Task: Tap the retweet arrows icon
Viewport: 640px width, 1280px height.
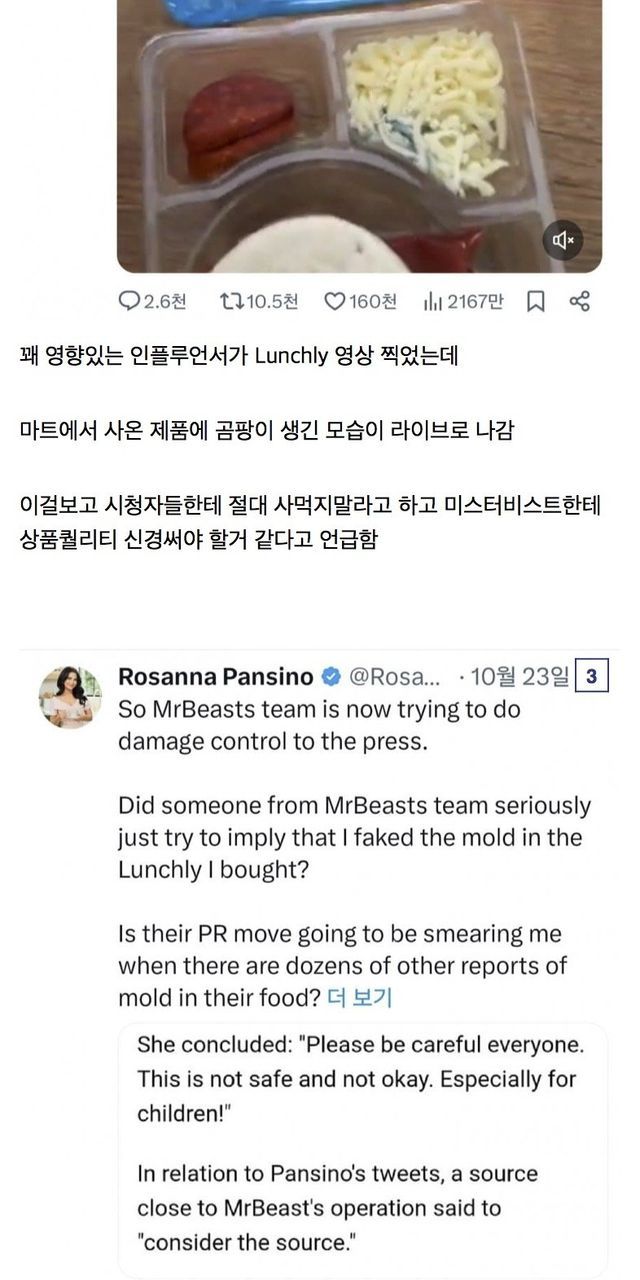Action: coord(231,301)
